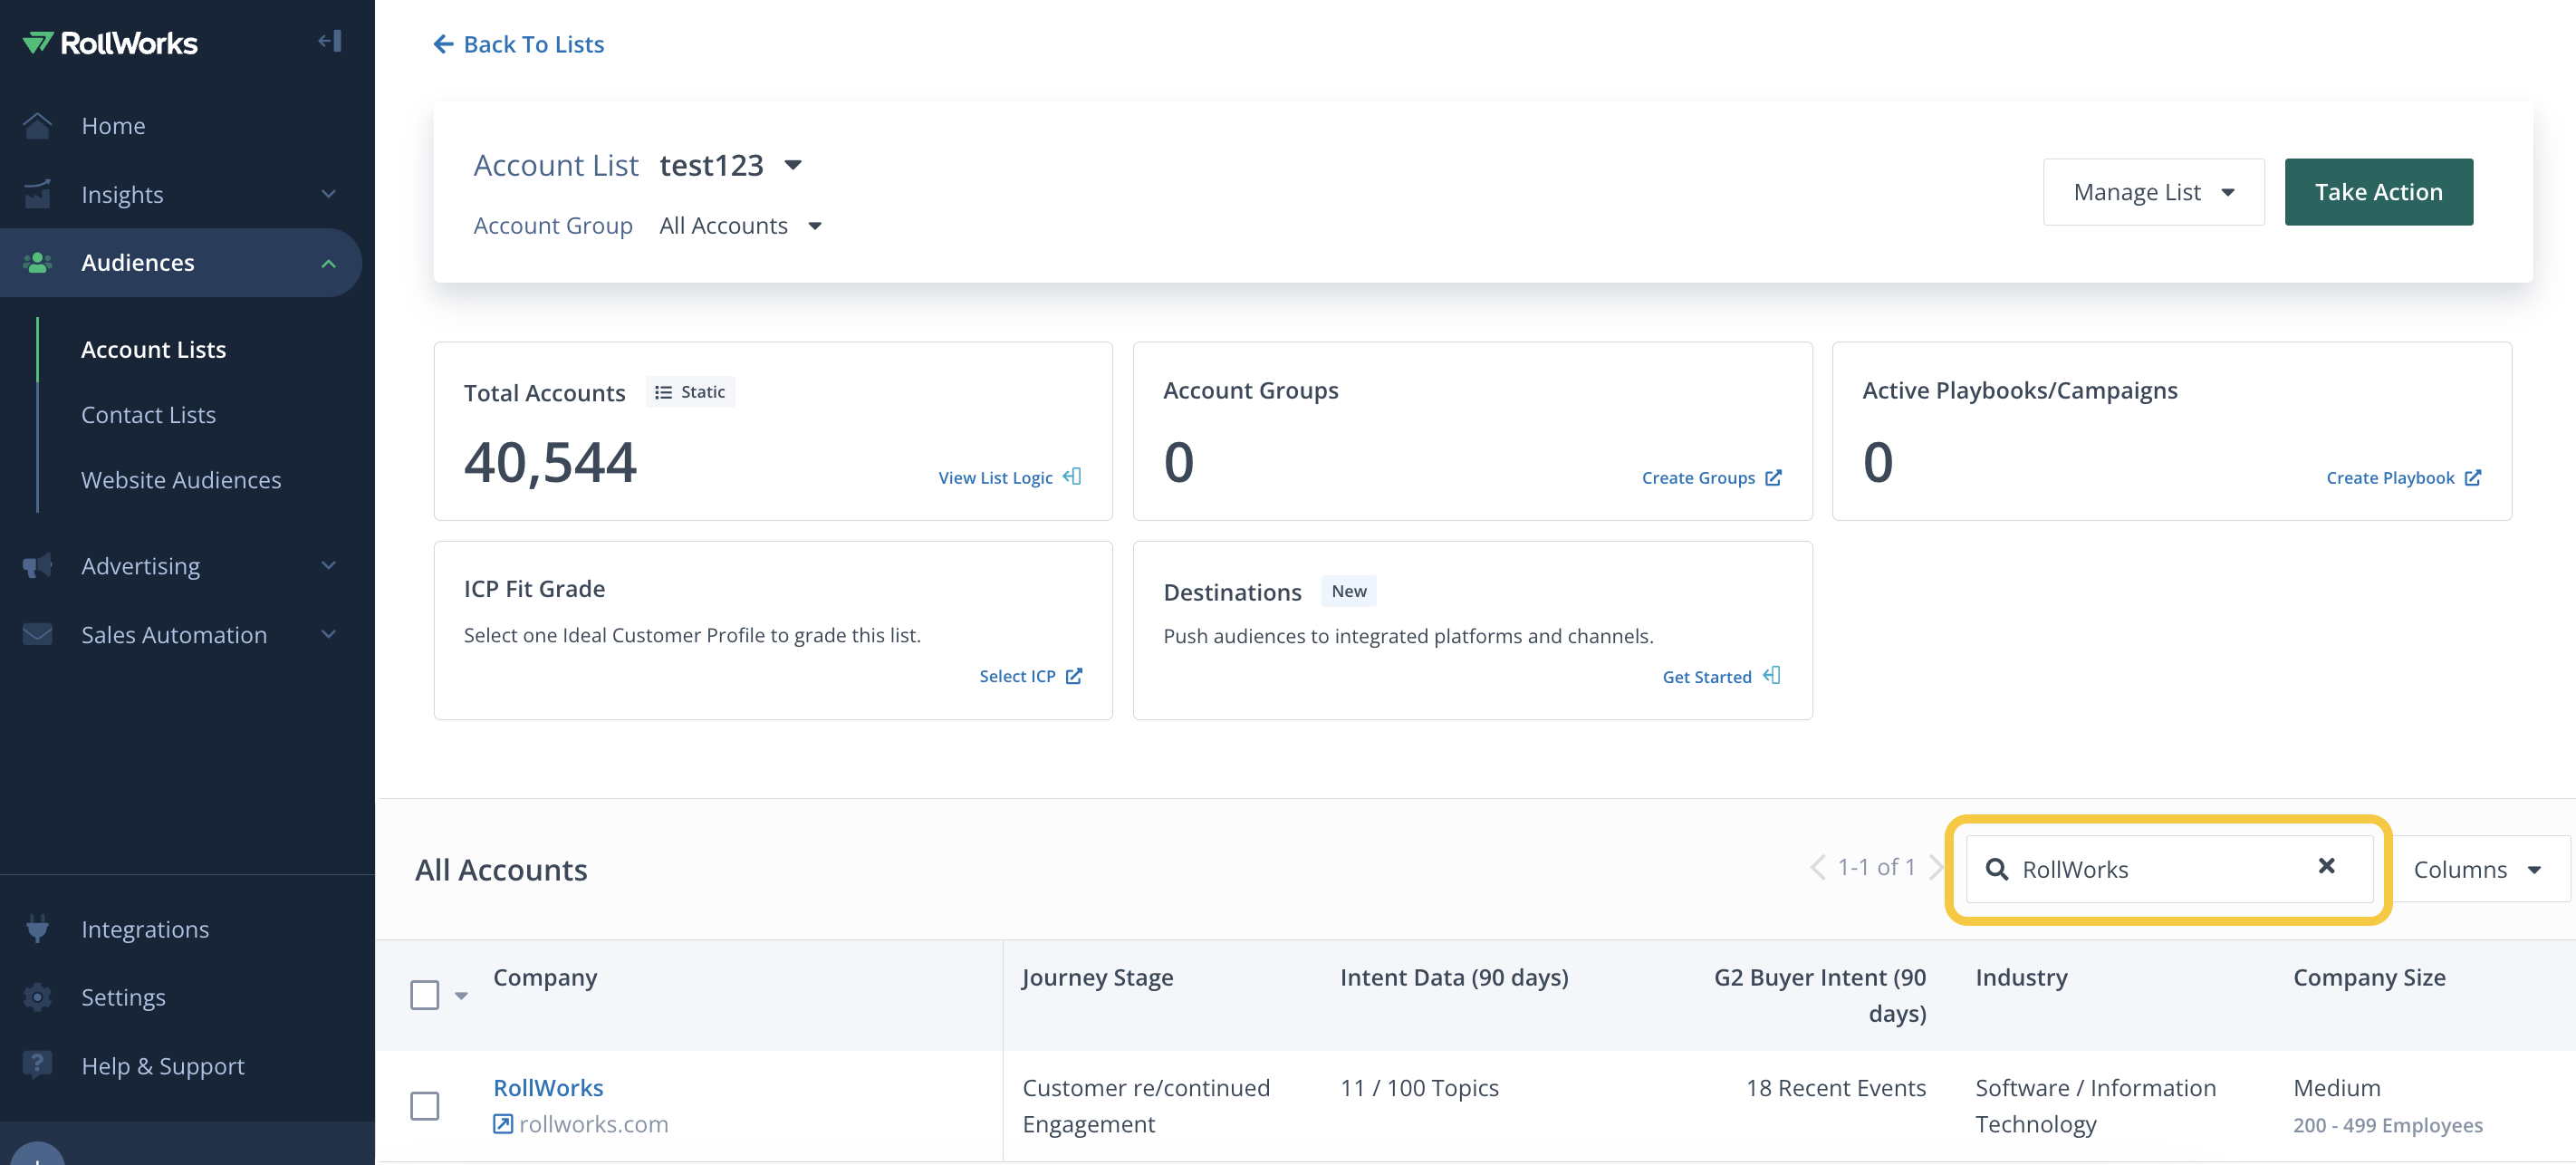2576x1165 pixels.
Task: Open the test123 account list dropdown
Action: tap(793, 165)
